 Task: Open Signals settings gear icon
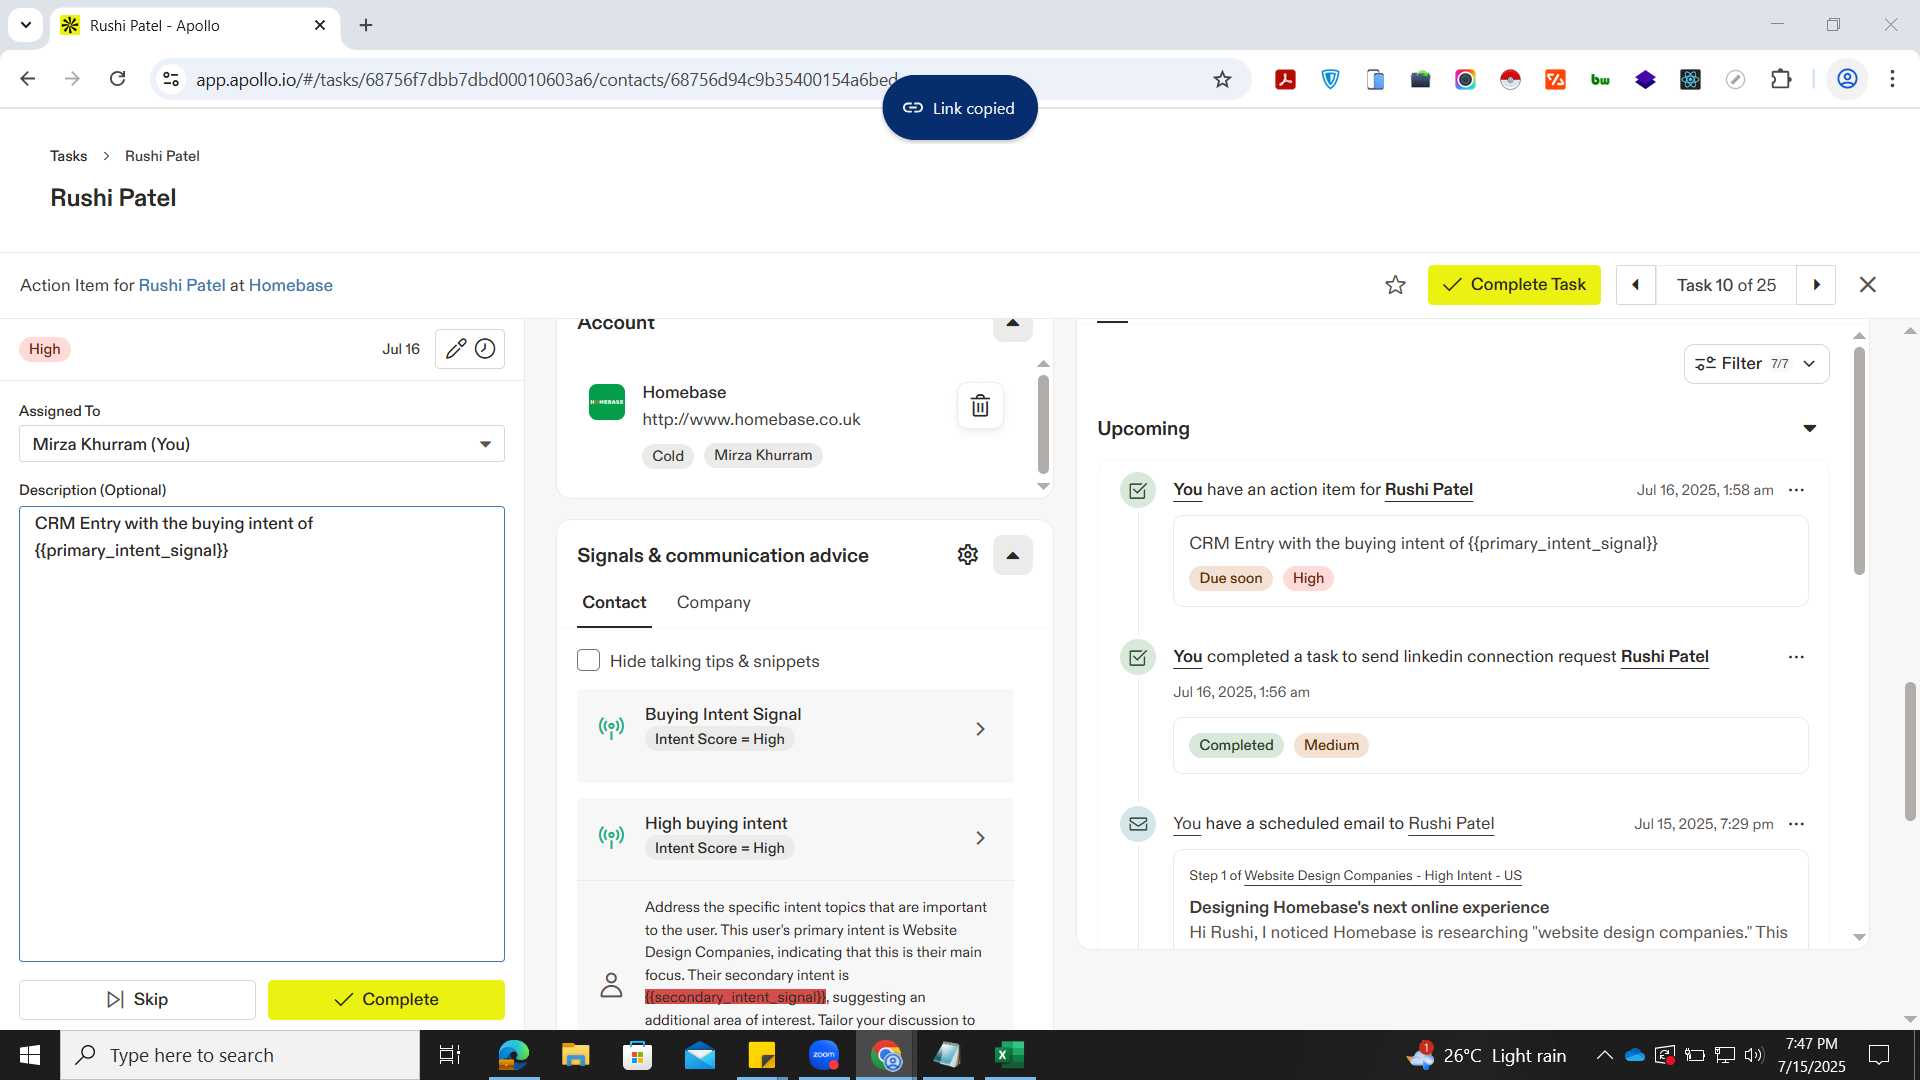(x=967, y=555)
